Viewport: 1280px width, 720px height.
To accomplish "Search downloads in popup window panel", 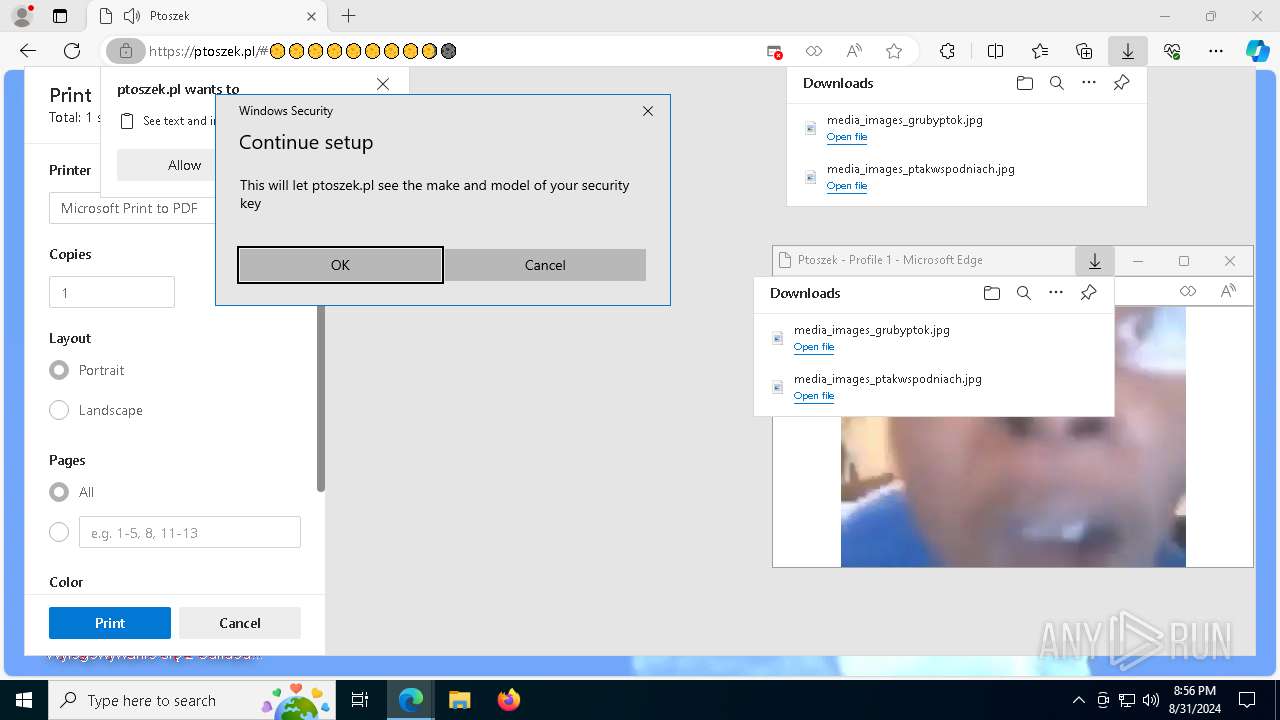I will pos(1023,293).
